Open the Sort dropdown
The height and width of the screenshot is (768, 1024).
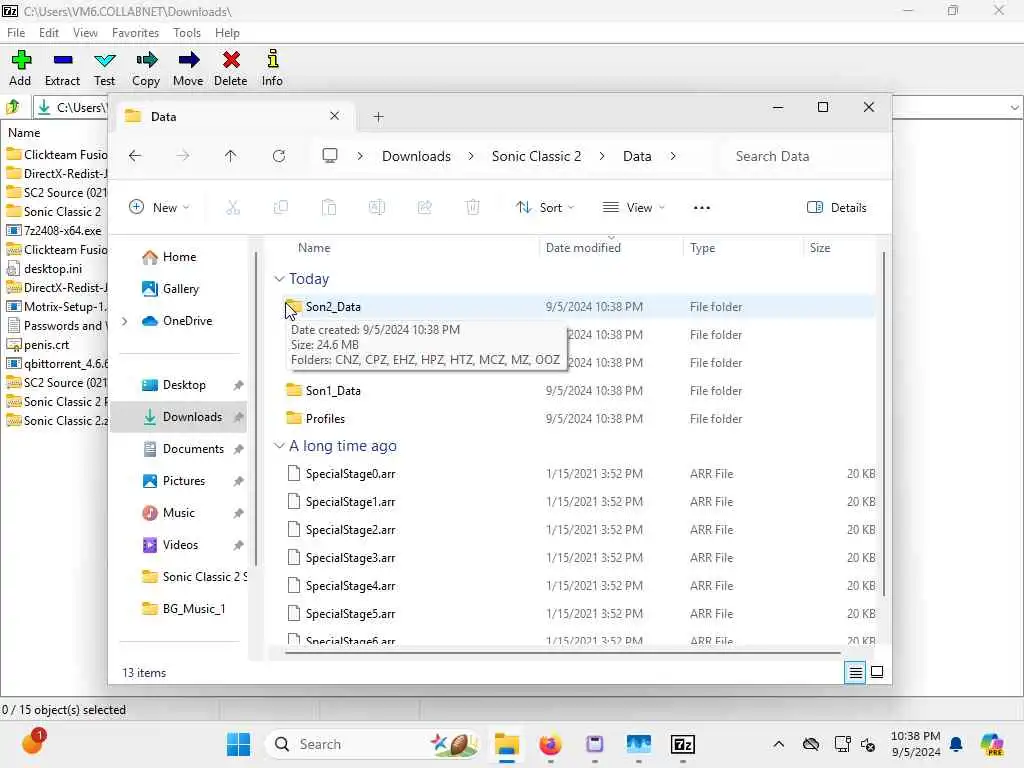click(x=545, y=208)
